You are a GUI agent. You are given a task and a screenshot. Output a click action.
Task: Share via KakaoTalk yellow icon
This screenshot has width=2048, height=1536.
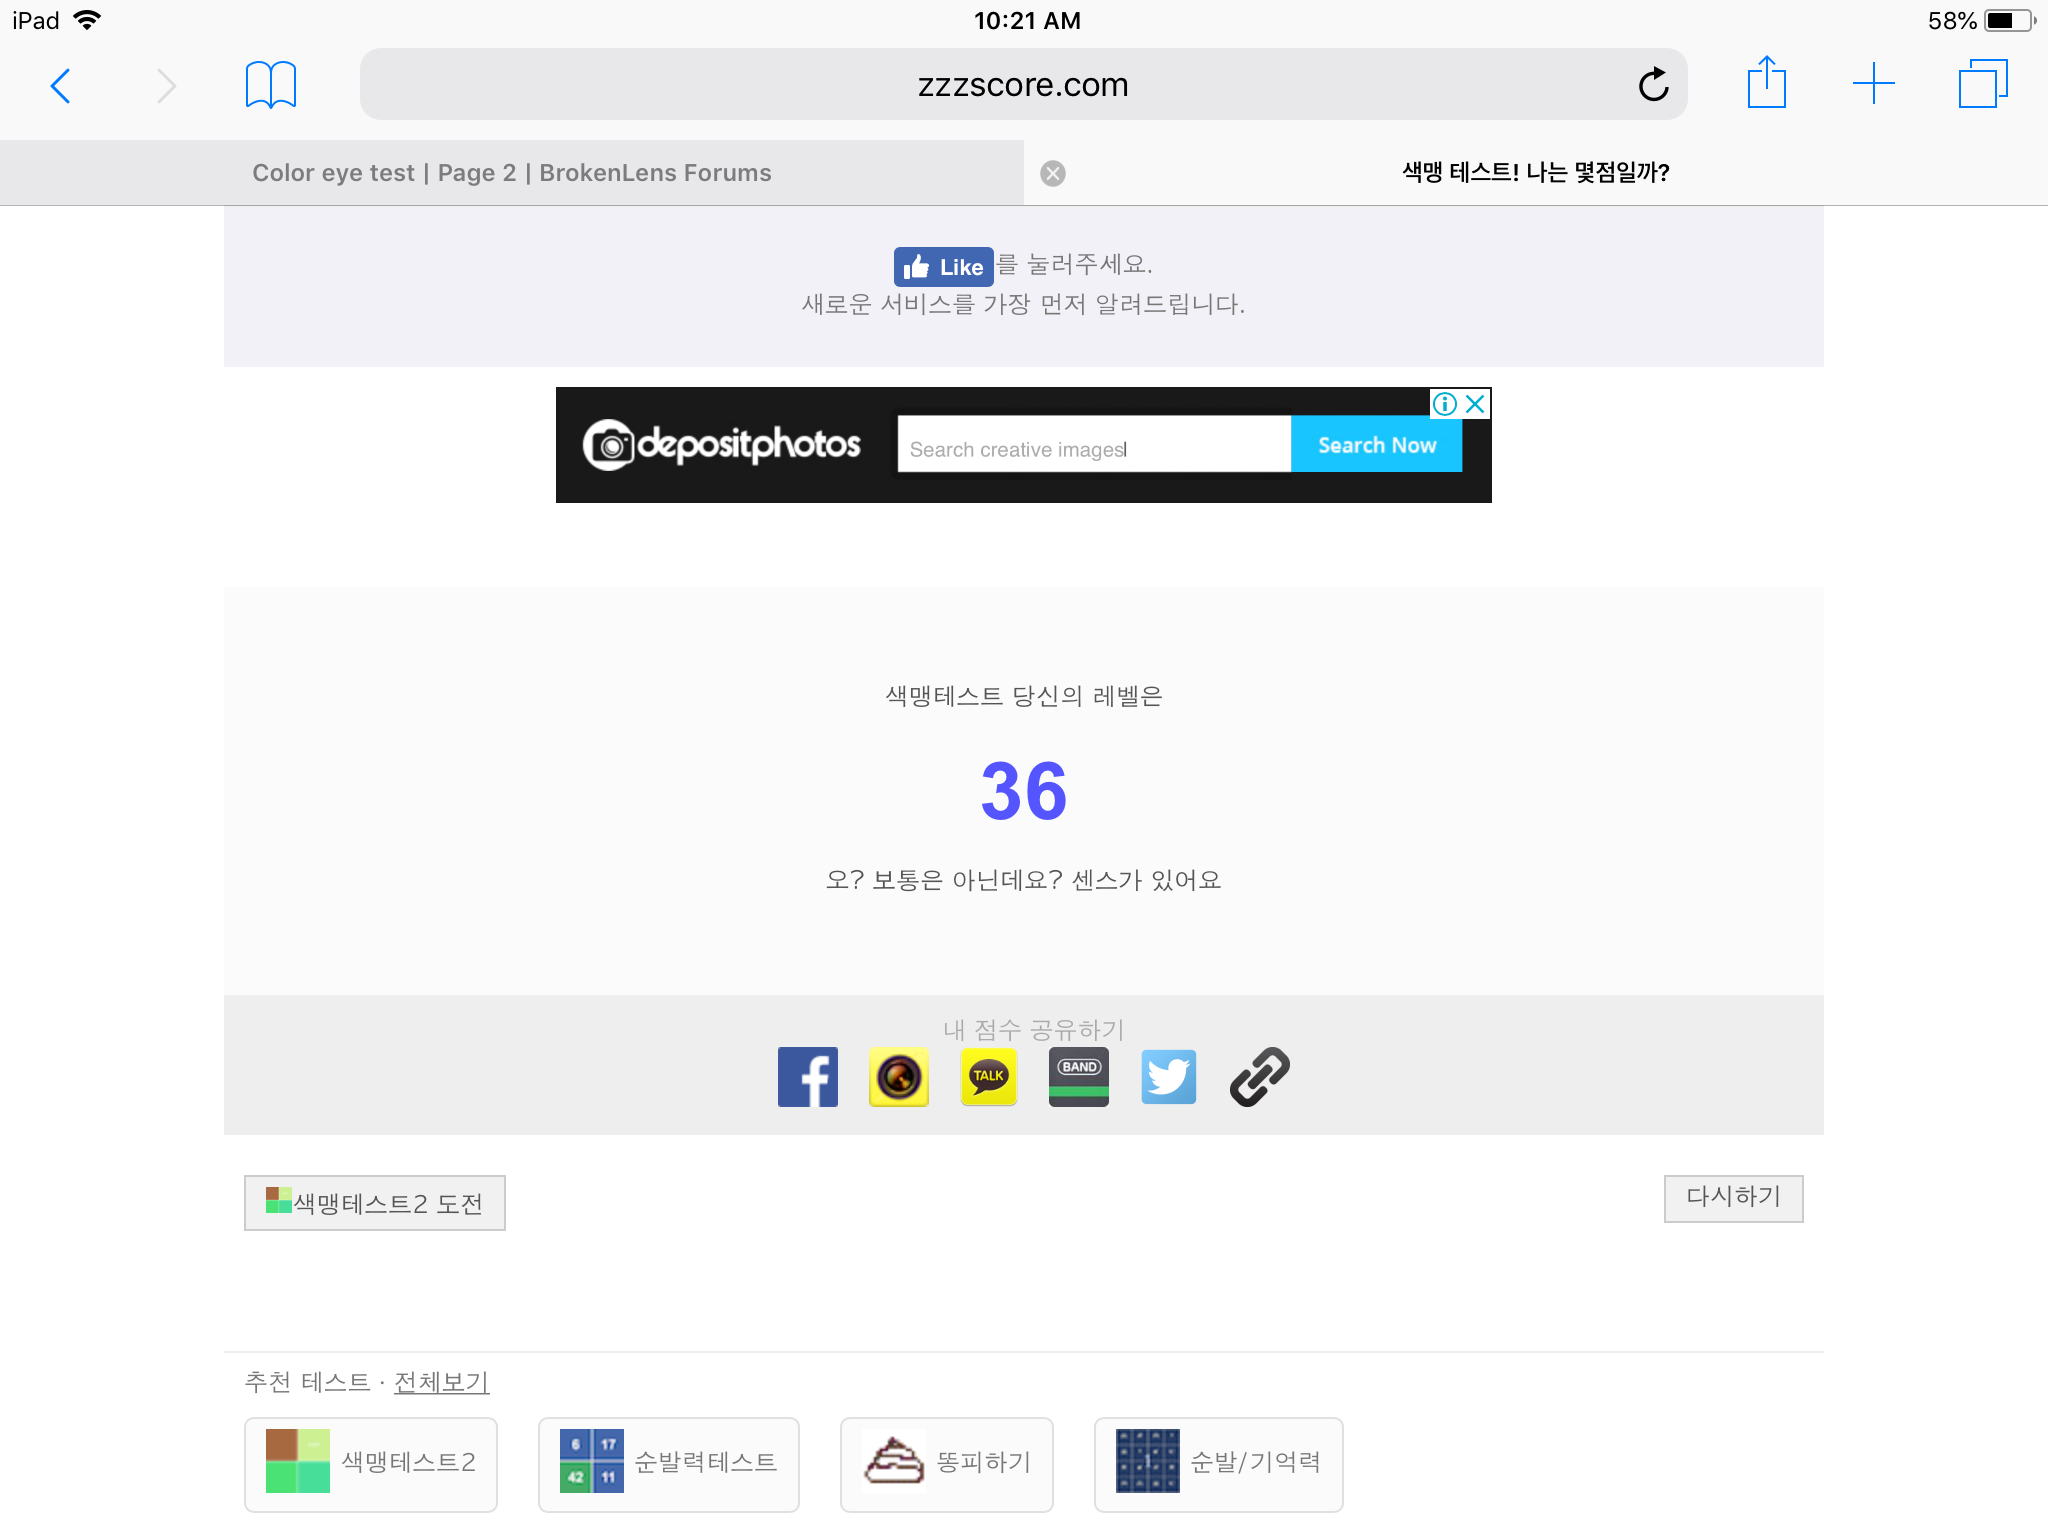coord(988,1077)
